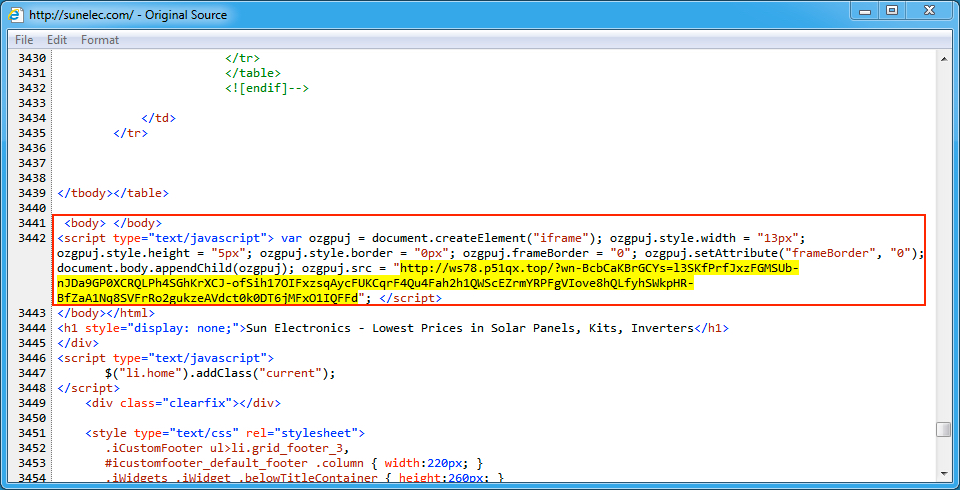Click line number 3444
The height and width of the screenshot is (490, 960).
[x=33, y=328]
